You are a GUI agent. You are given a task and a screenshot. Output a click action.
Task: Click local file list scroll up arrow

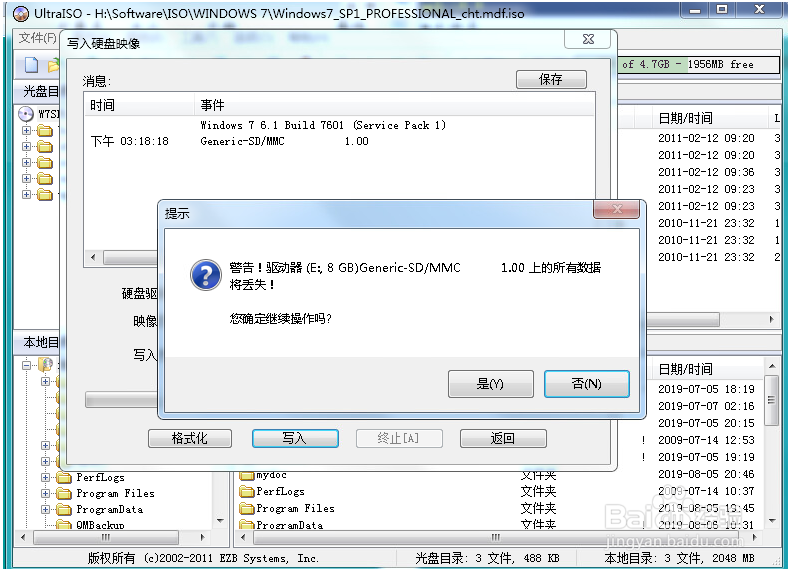click(772, 366)
